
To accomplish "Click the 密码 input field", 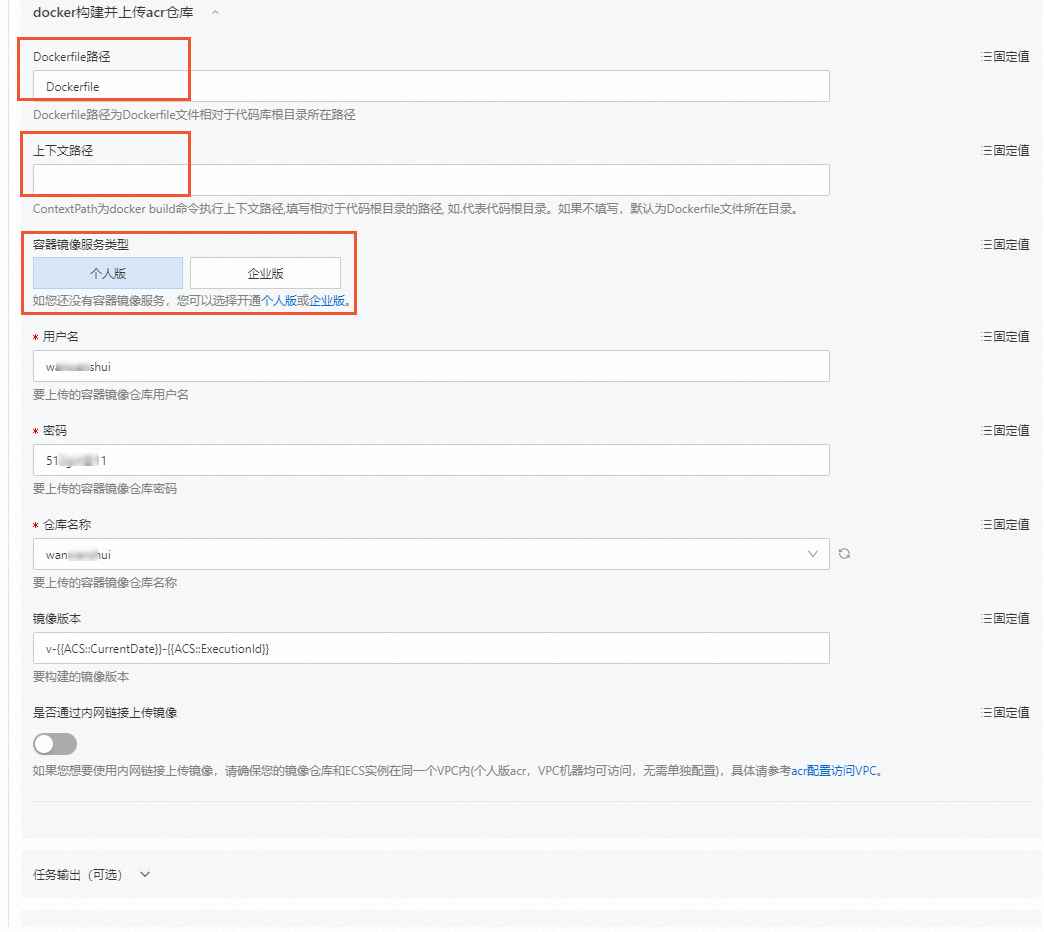I will [x=431, y=460].
